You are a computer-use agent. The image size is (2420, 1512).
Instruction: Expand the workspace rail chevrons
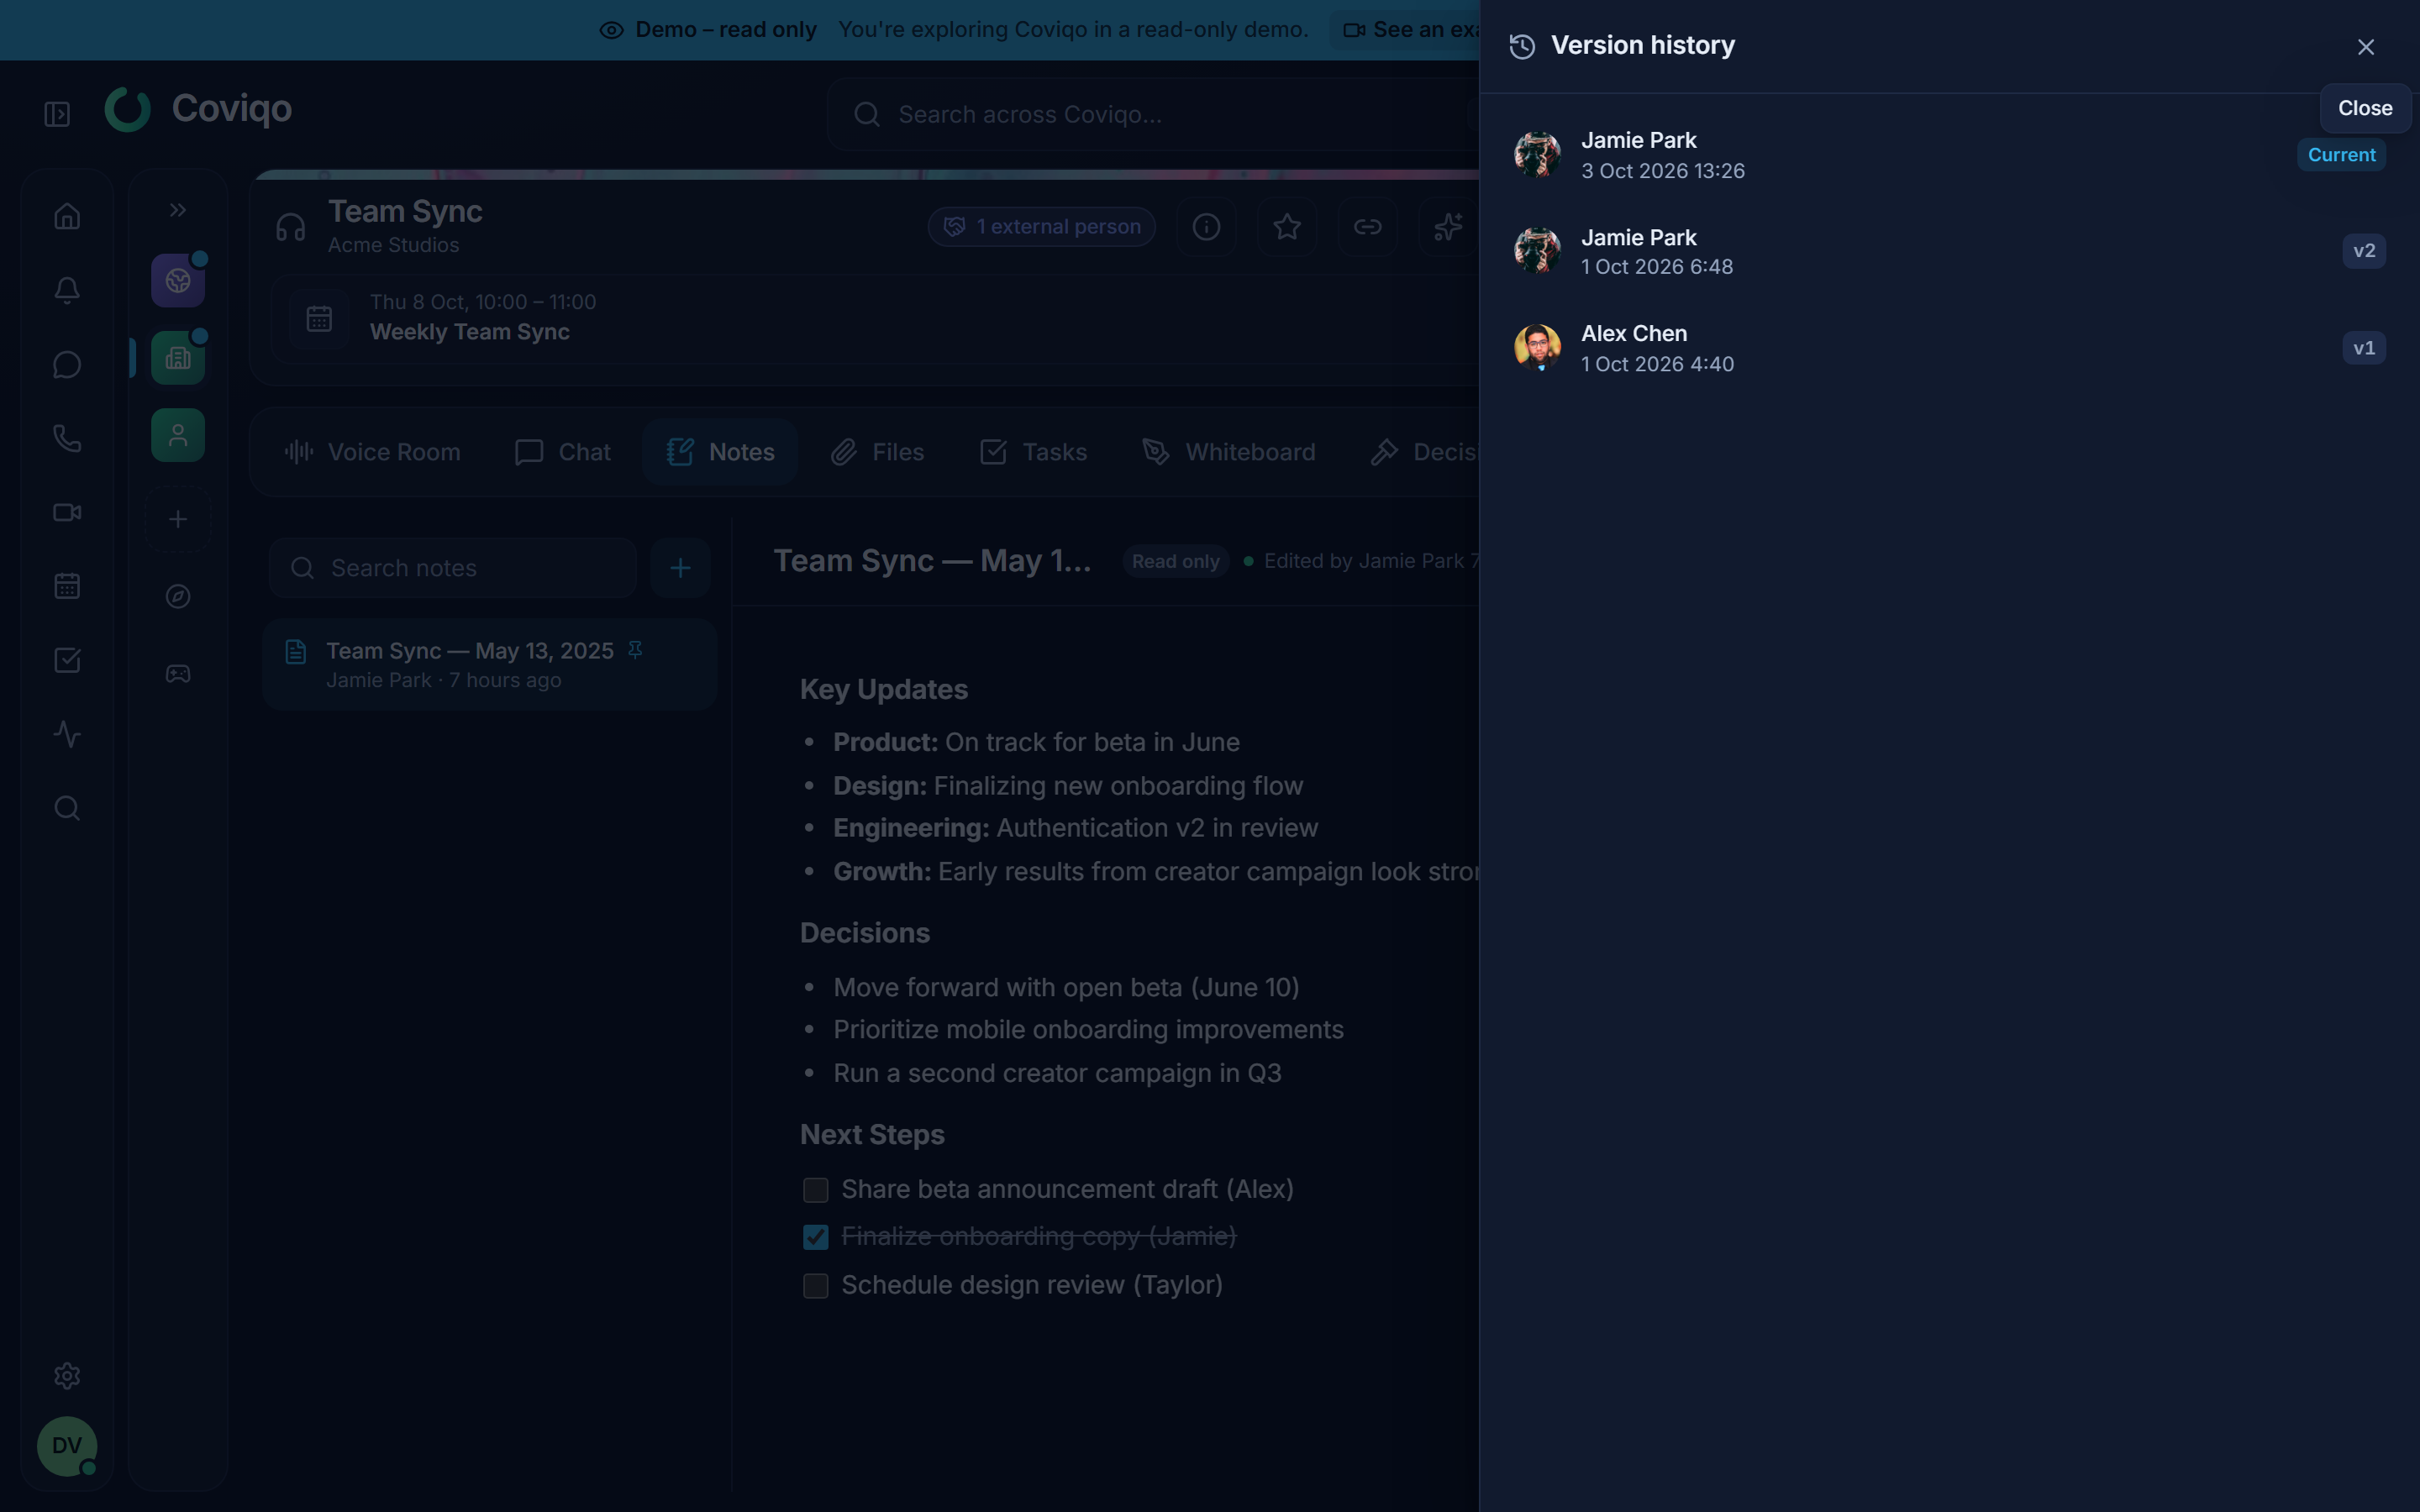click(178, 210)
